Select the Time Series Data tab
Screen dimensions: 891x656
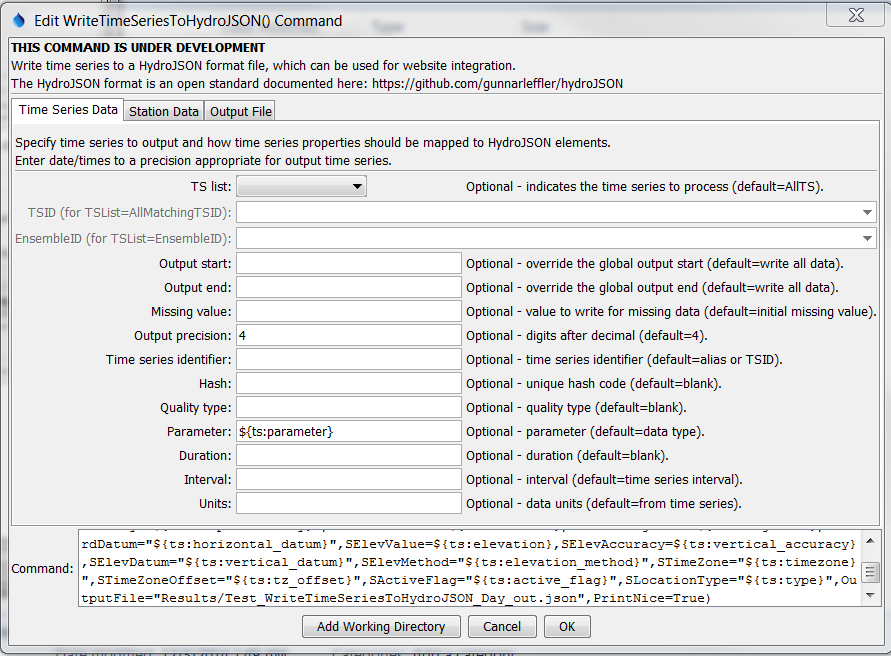coord(66,109)
